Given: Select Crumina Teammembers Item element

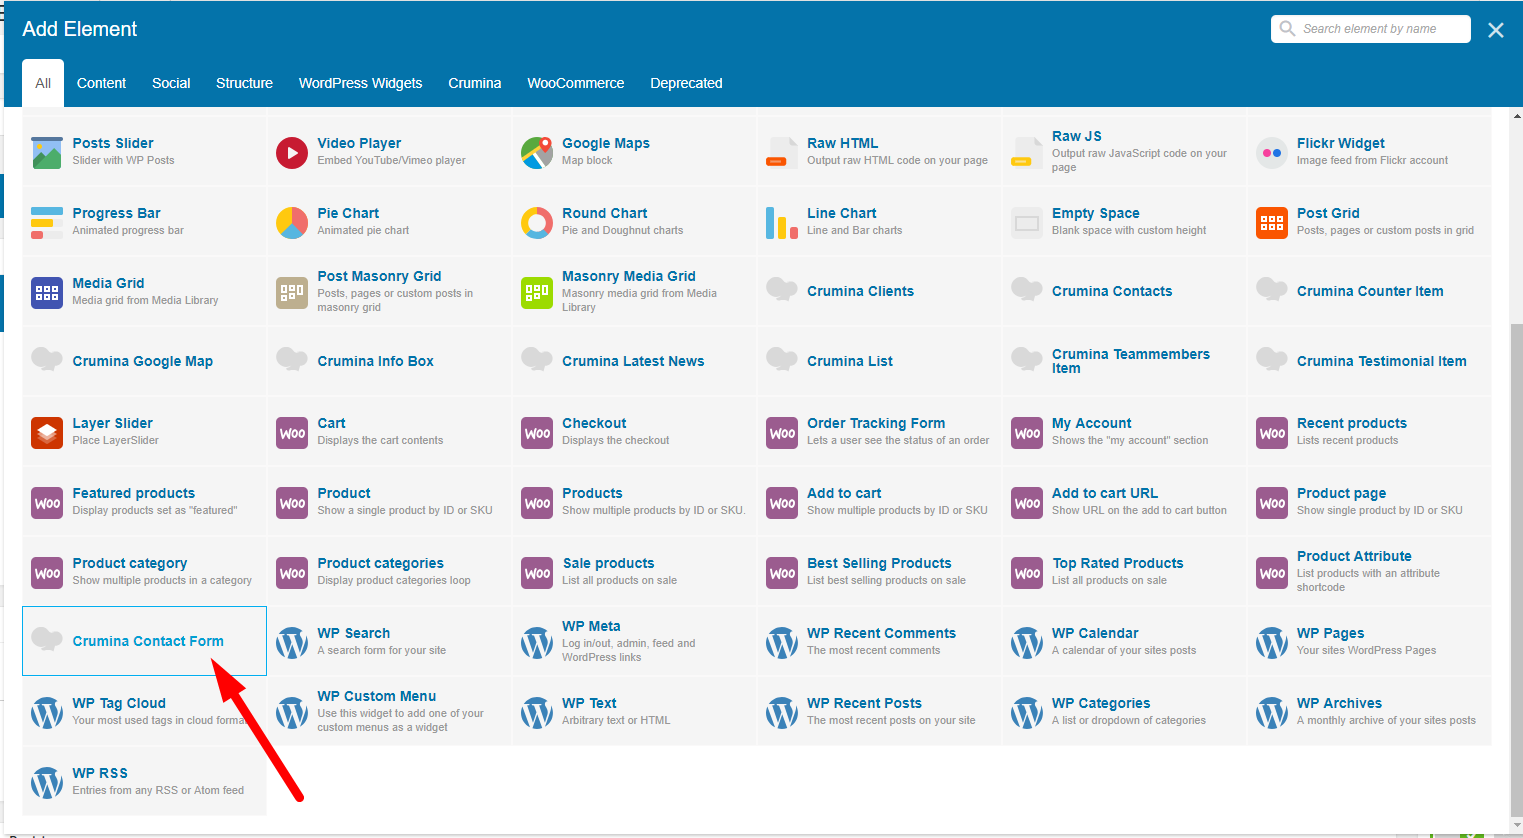Looking at the screenshot, I should pyautogui.click(x=1124, y=361).
